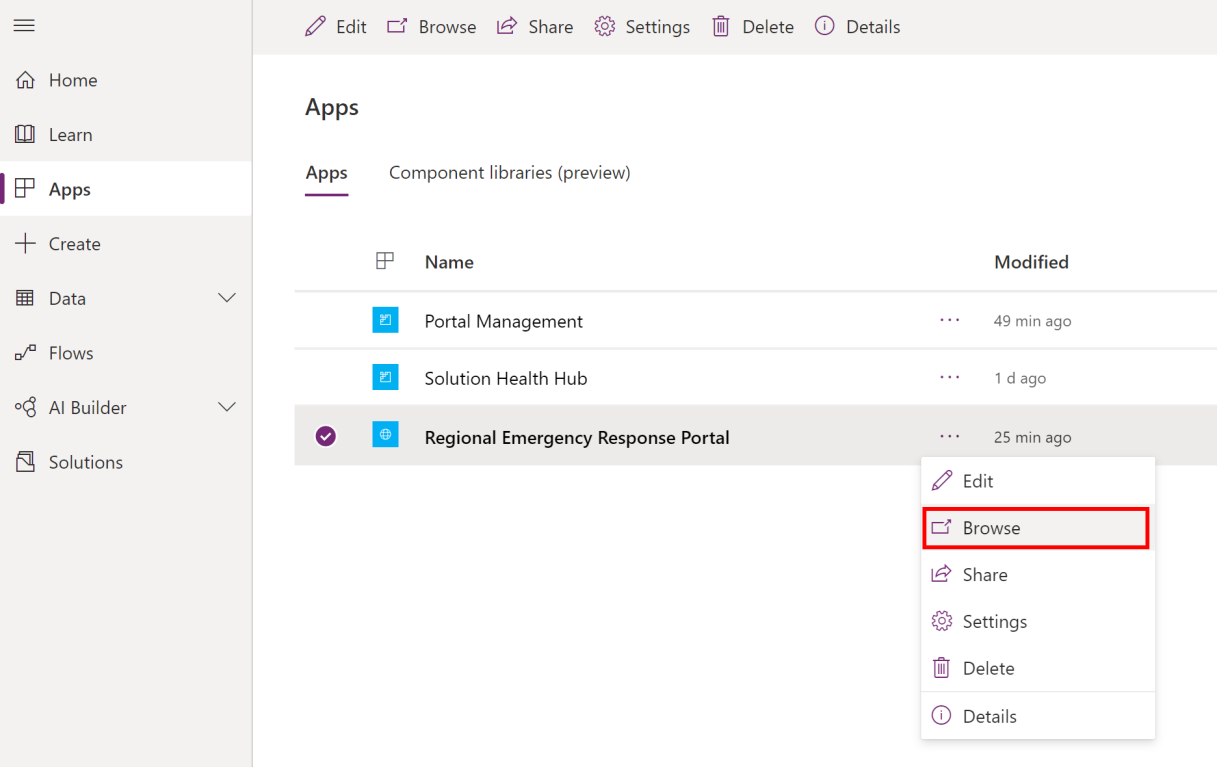Open Create in the sidebar
This screenshot has height=767, width=1217.
(x=126, y=244)
